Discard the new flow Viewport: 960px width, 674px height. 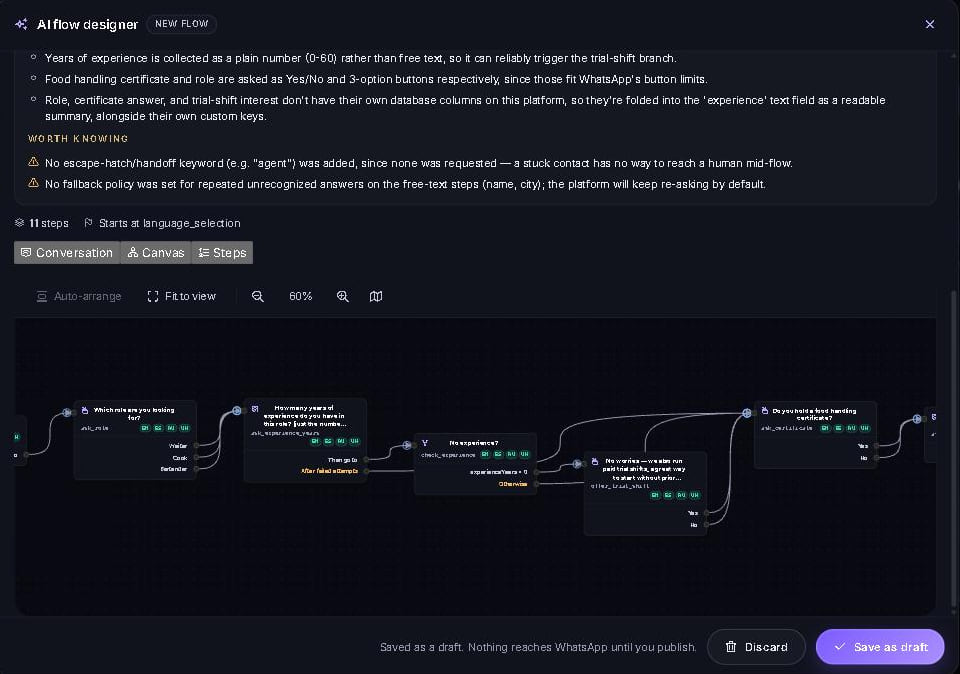point(756,647)
